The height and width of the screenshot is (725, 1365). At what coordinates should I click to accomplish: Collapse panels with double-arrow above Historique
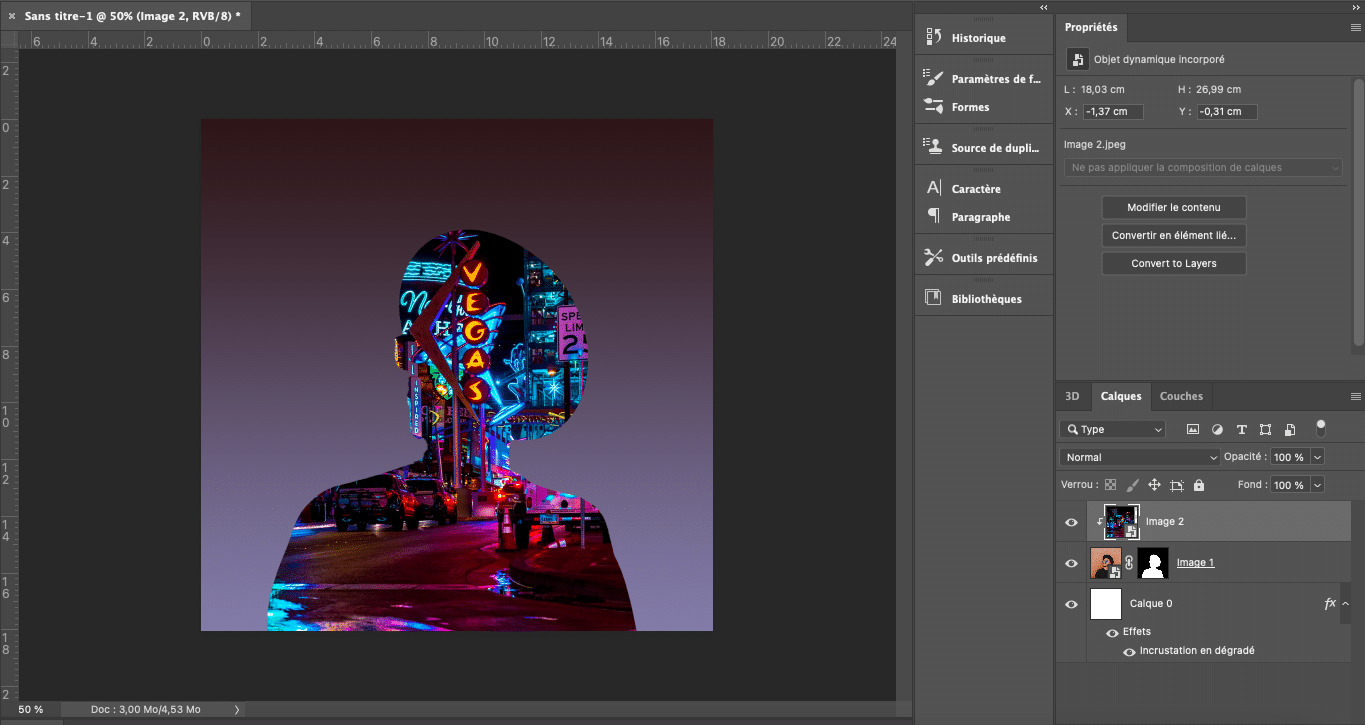tap(1044, 7)
